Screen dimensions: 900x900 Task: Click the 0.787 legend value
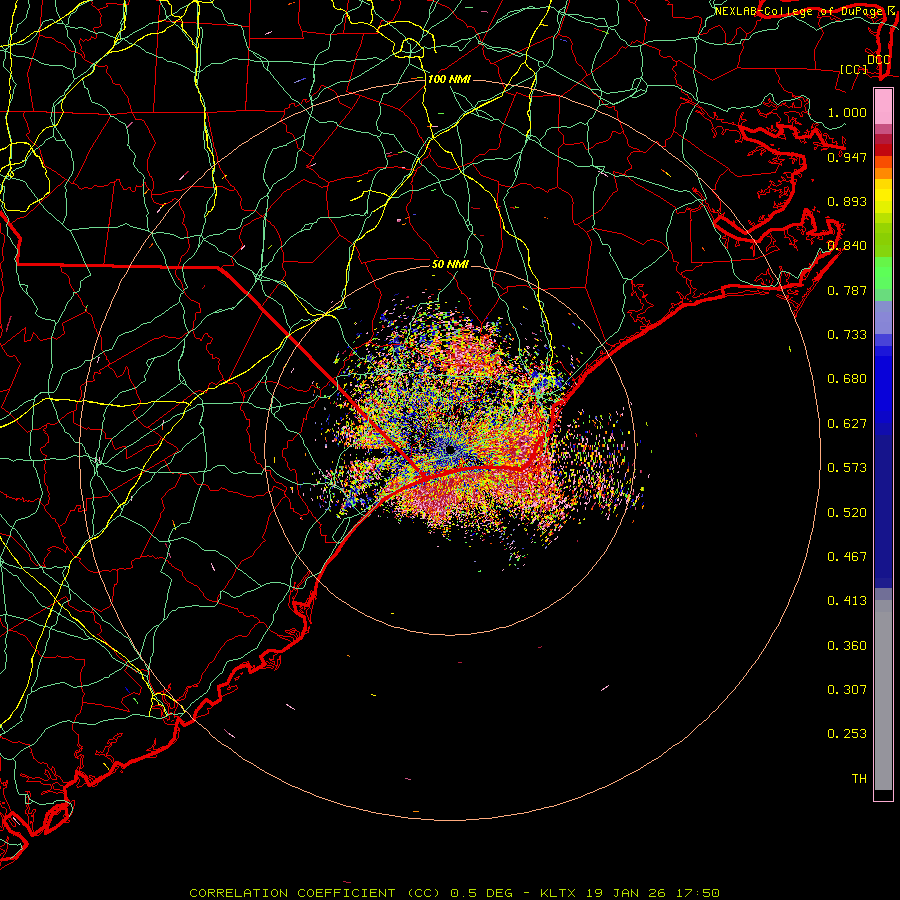[x=847, y=290]
